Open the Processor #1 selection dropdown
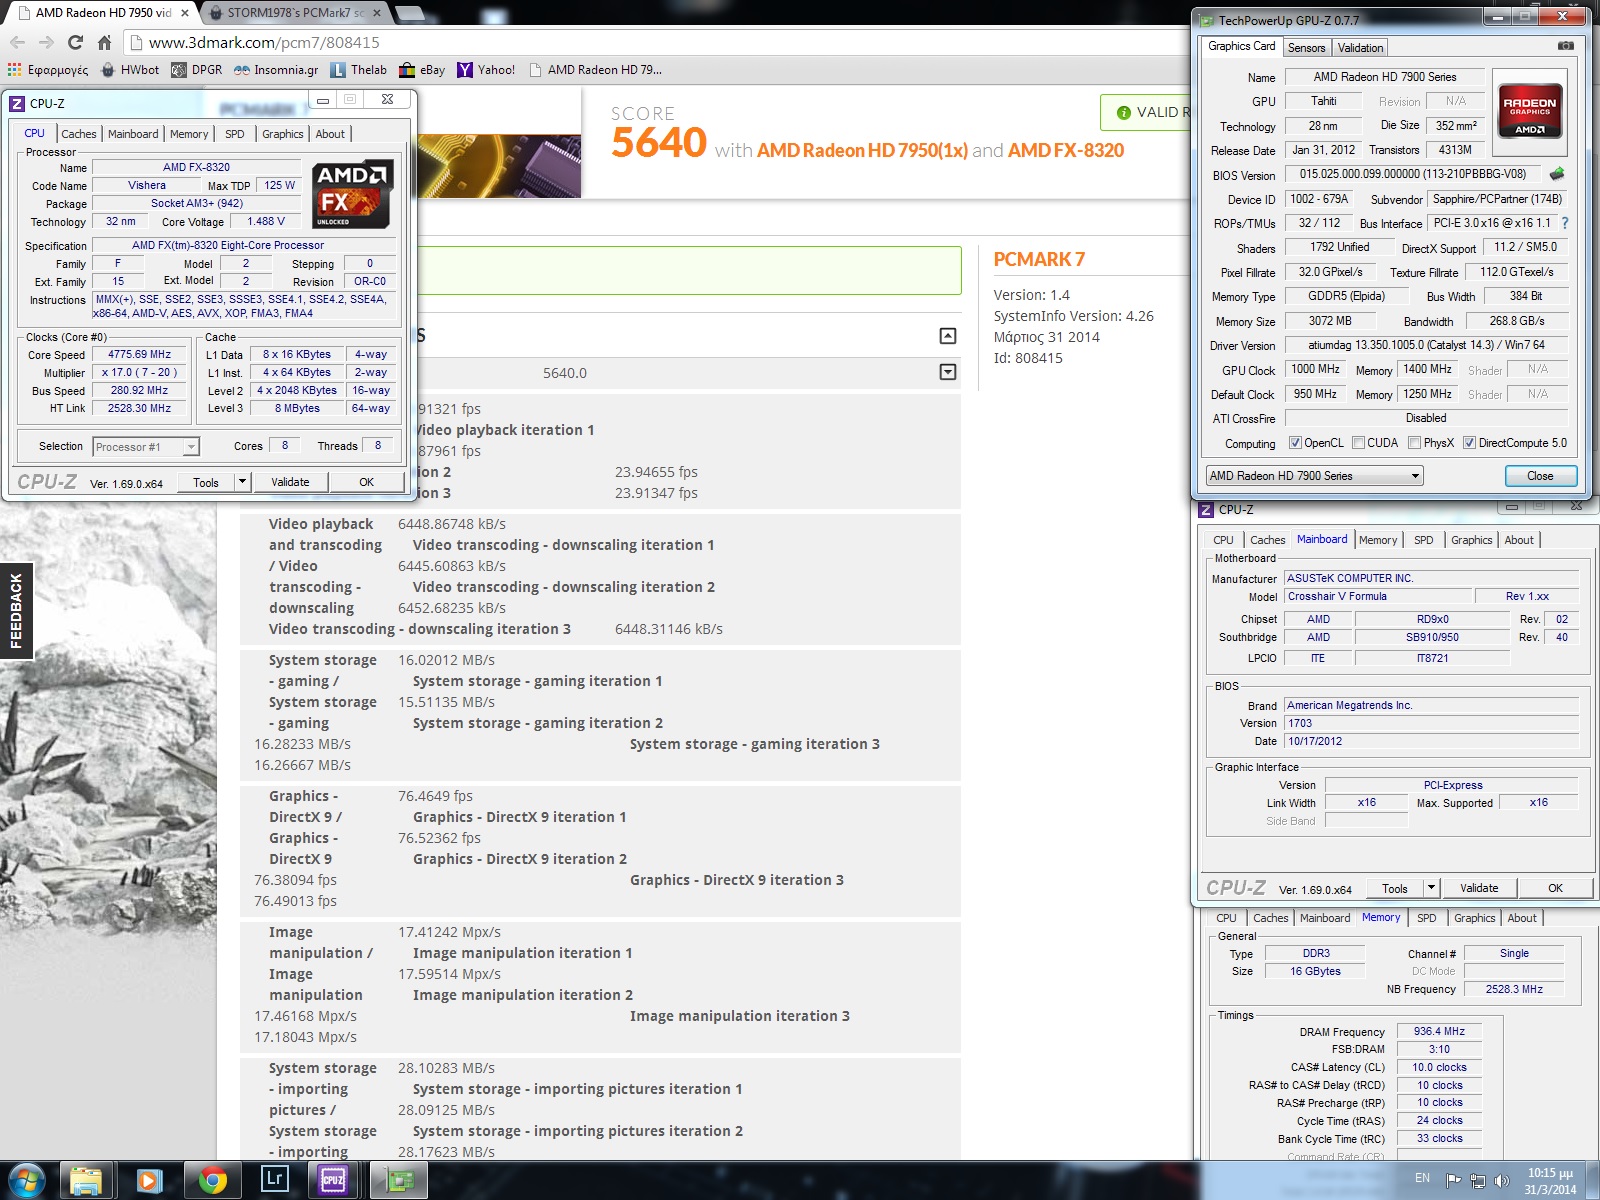Image resolution: width=1600 pixels, height=1200 pixels. (146, 447)
